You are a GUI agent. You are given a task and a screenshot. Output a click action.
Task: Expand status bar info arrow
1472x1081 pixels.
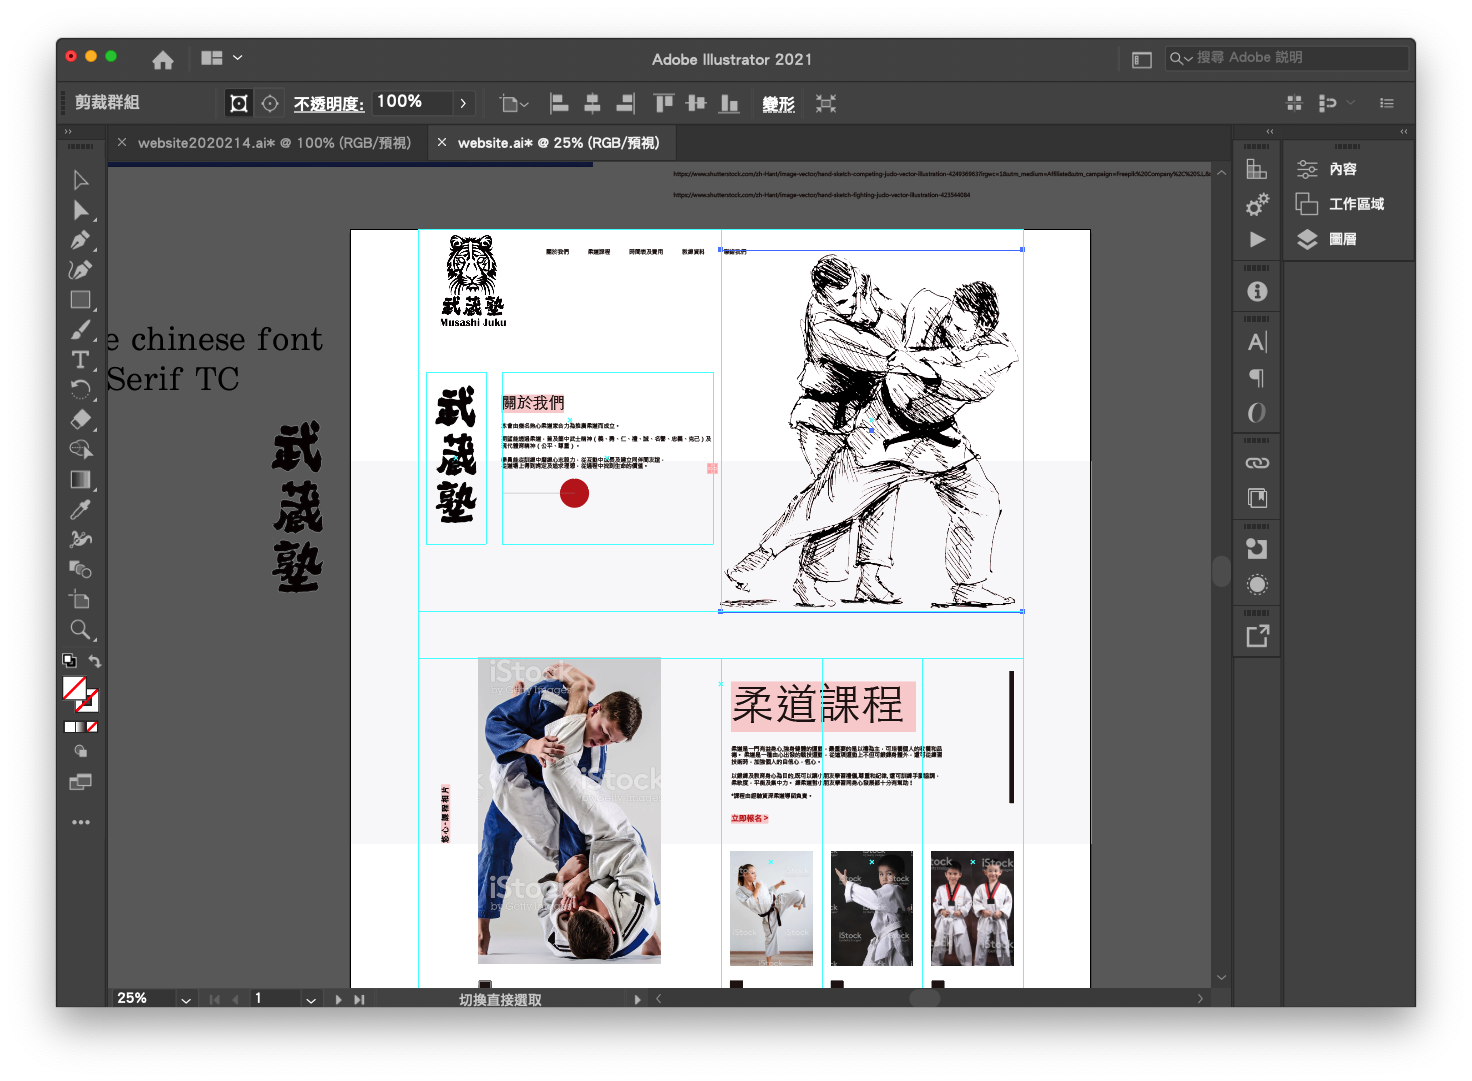637,999
